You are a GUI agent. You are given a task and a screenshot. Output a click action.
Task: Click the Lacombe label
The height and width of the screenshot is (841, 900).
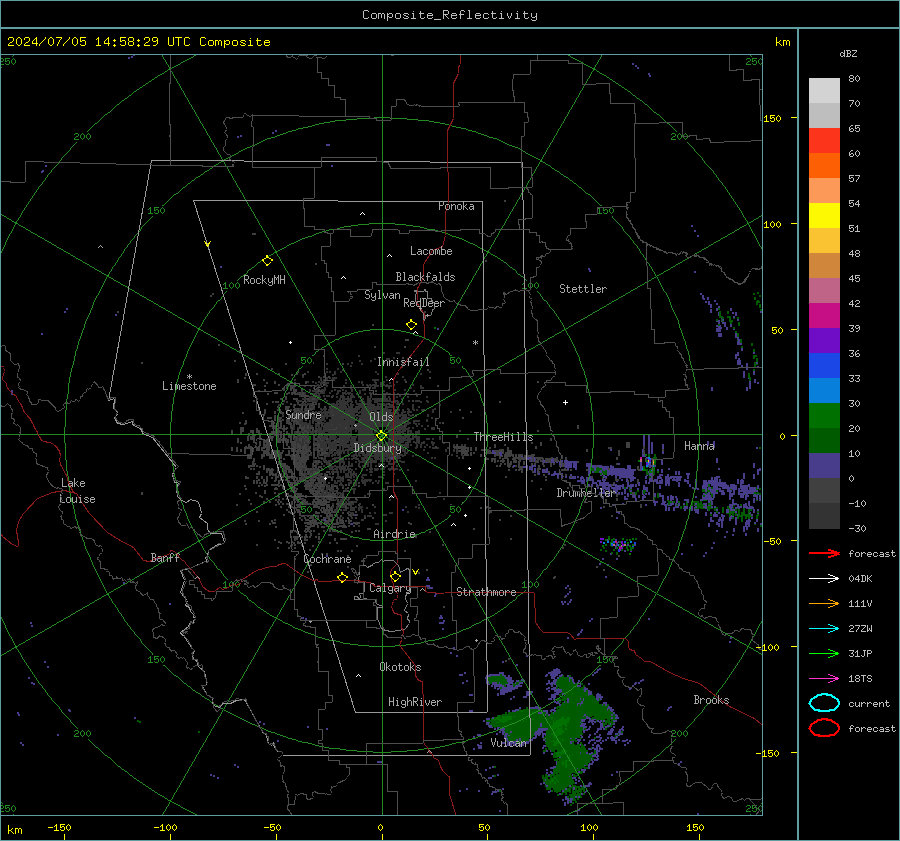(x=431, y=251)
